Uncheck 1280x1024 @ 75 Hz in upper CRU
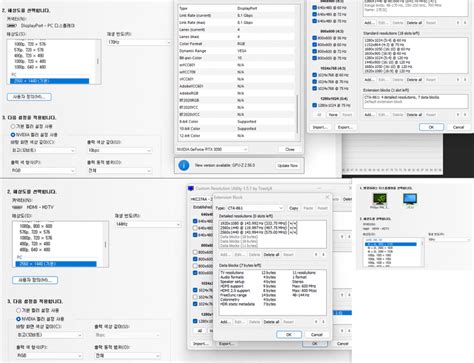474x363 pixels. pyautogui.click(x=315, y=105)
